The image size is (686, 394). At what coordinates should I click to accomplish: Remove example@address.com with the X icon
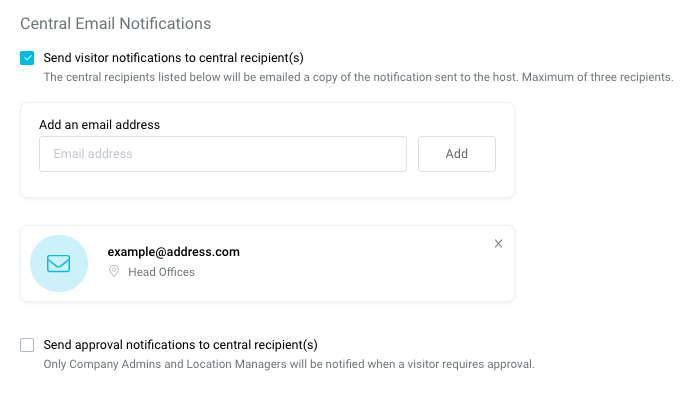498,244
